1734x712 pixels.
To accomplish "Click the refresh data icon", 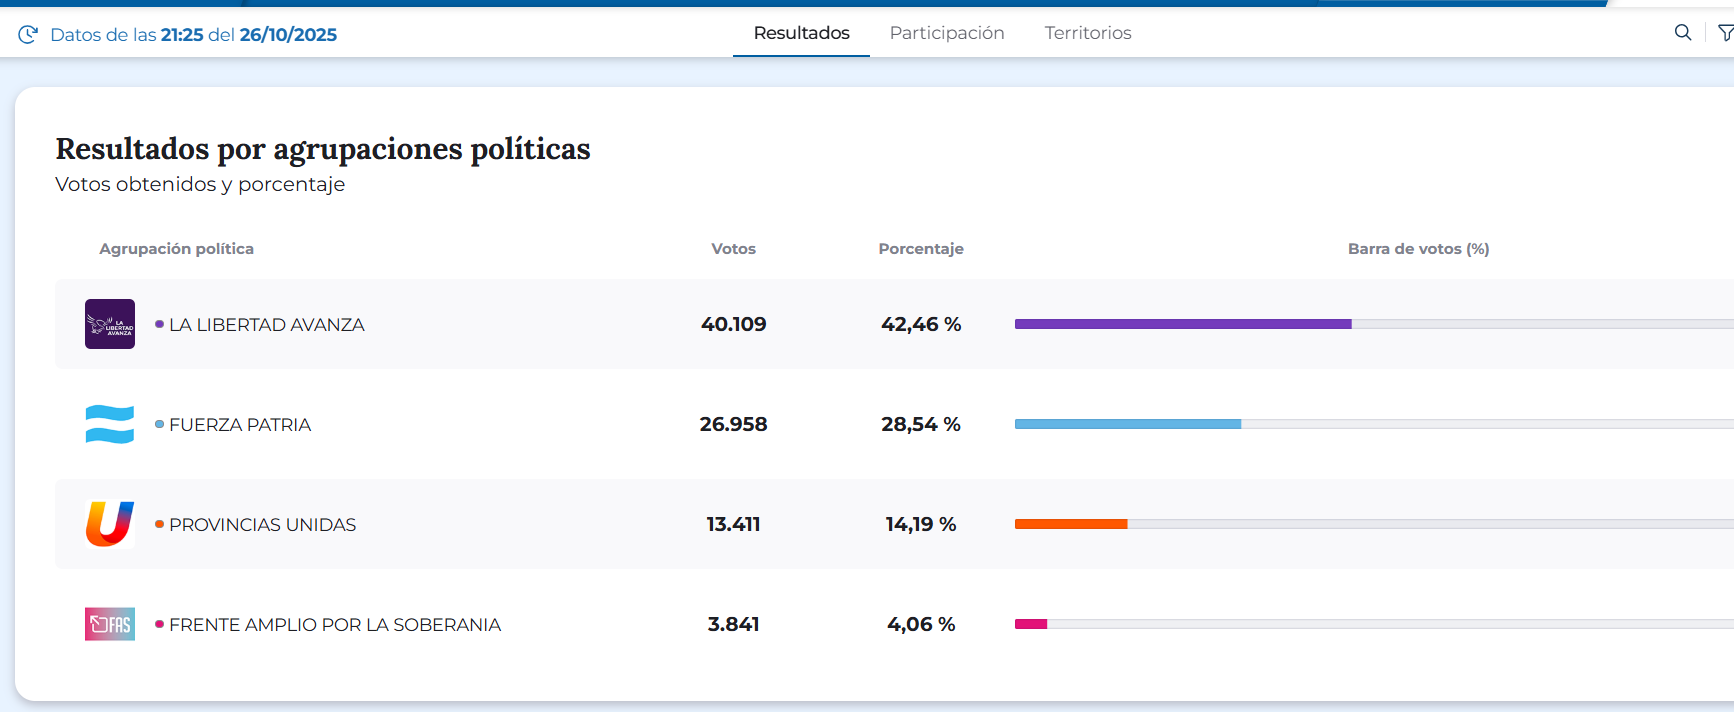I will pyautogui.click(x=28, y=35).
